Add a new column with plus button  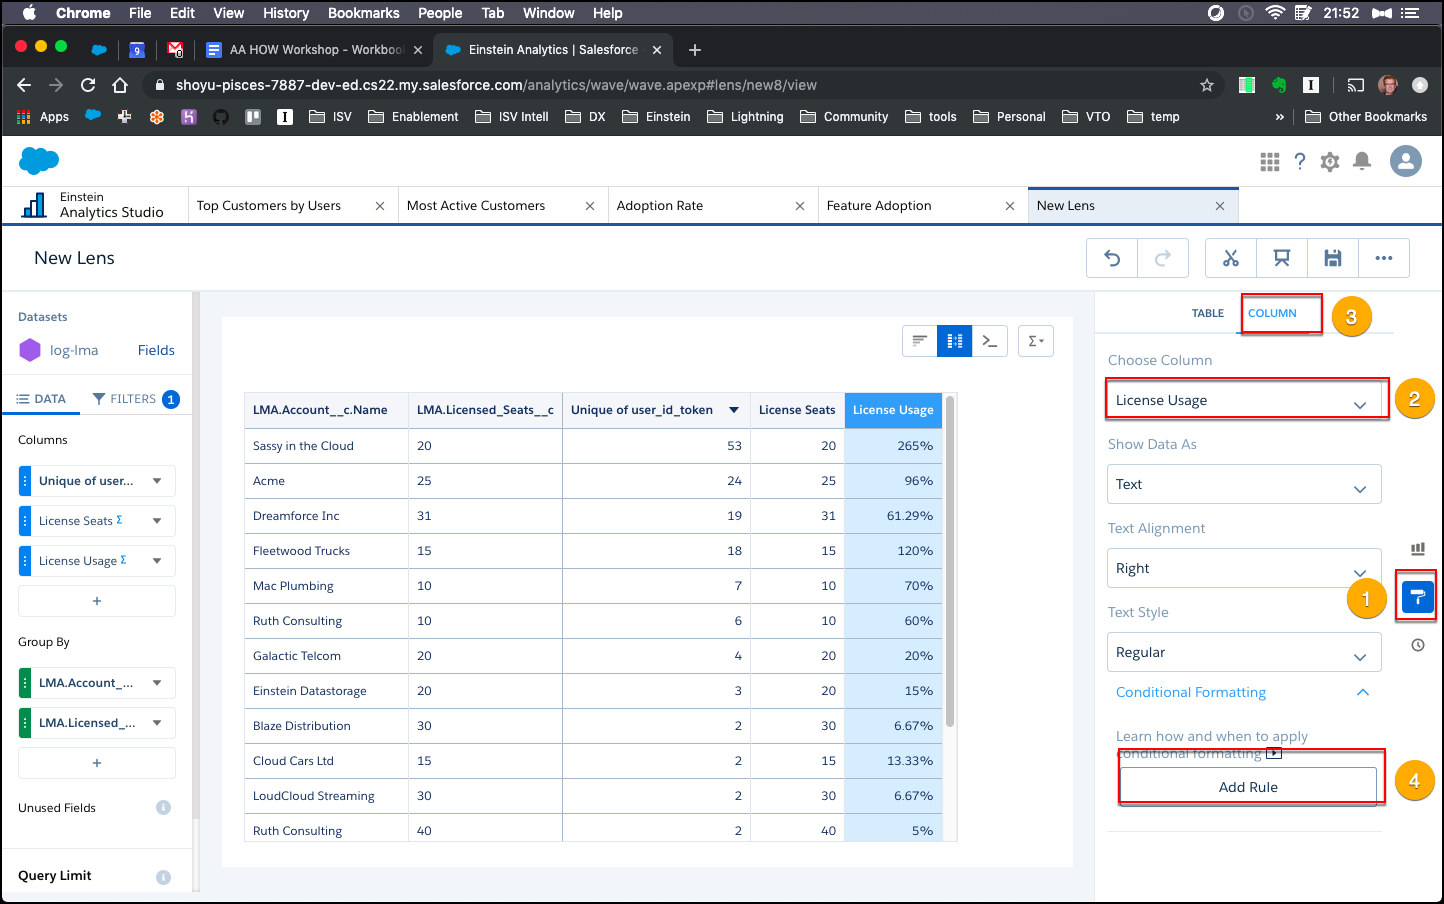(x=97, y=601)
